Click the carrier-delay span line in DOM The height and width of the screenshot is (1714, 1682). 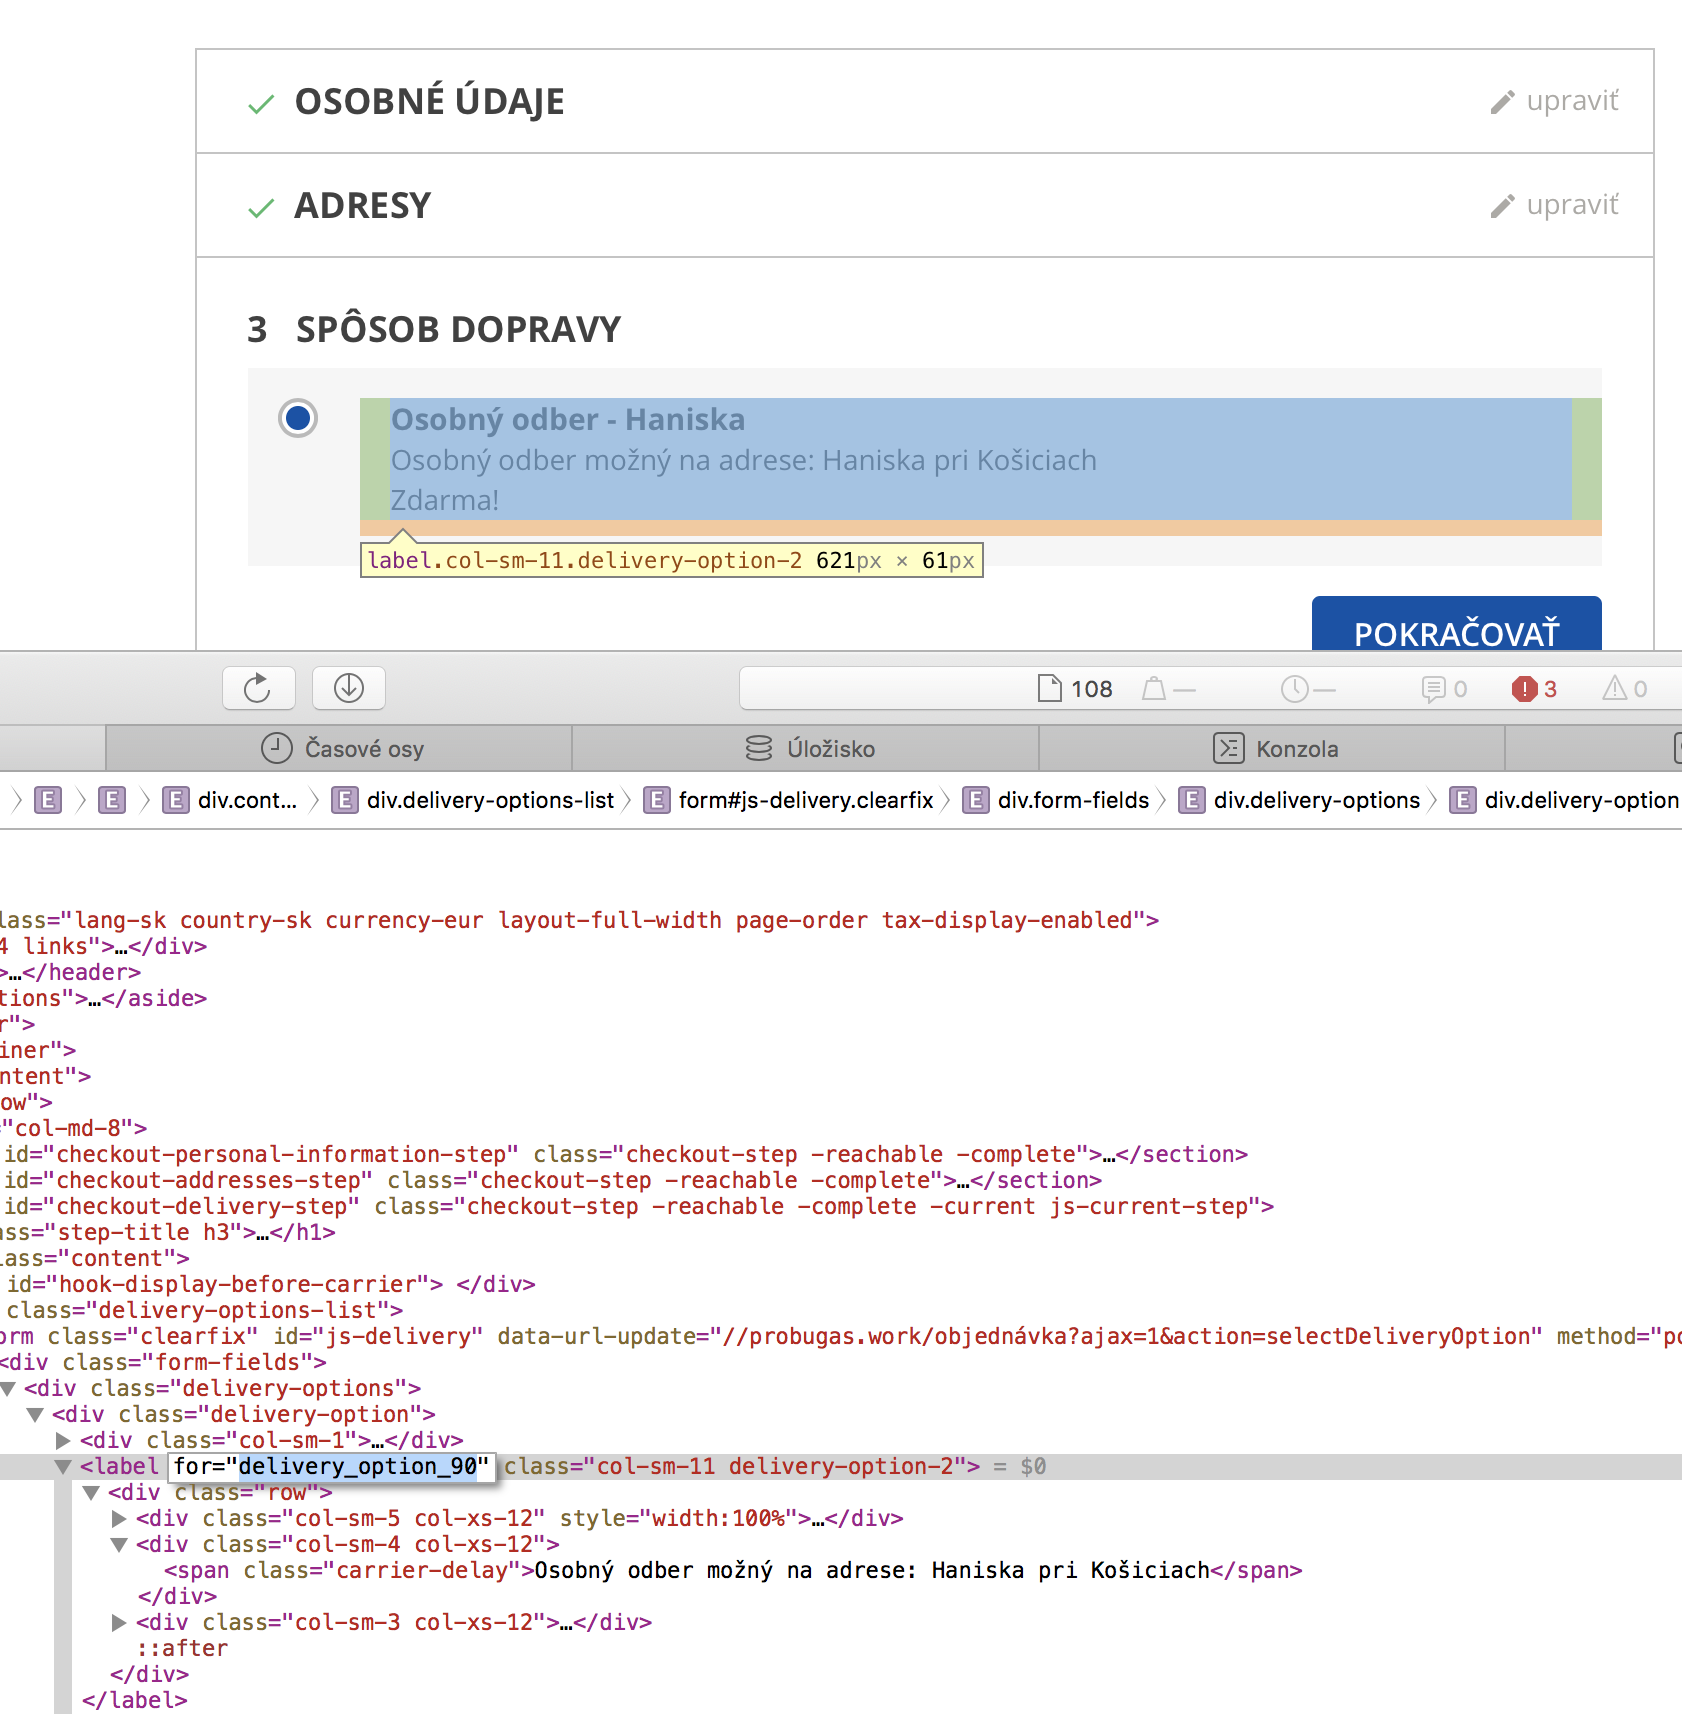tap(733, 1570)
